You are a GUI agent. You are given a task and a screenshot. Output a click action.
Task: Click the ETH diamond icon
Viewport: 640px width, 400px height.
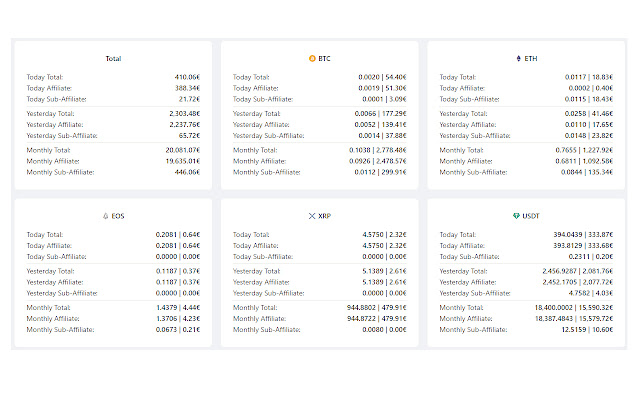[x=519, y=58]
